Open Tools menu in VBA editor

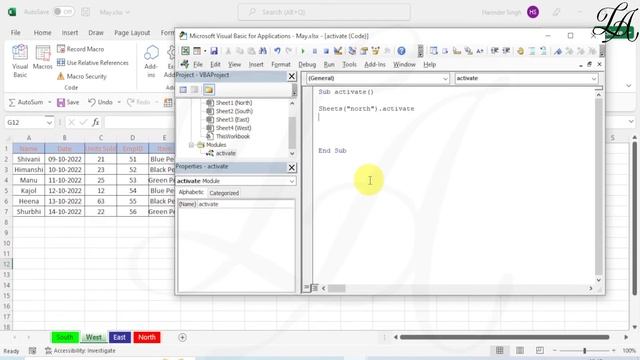(349, 64)
